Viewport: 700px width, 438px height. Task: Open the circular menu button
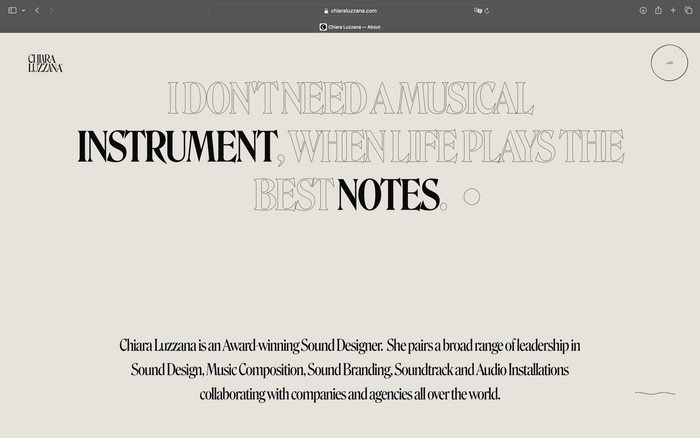[669, 63]
